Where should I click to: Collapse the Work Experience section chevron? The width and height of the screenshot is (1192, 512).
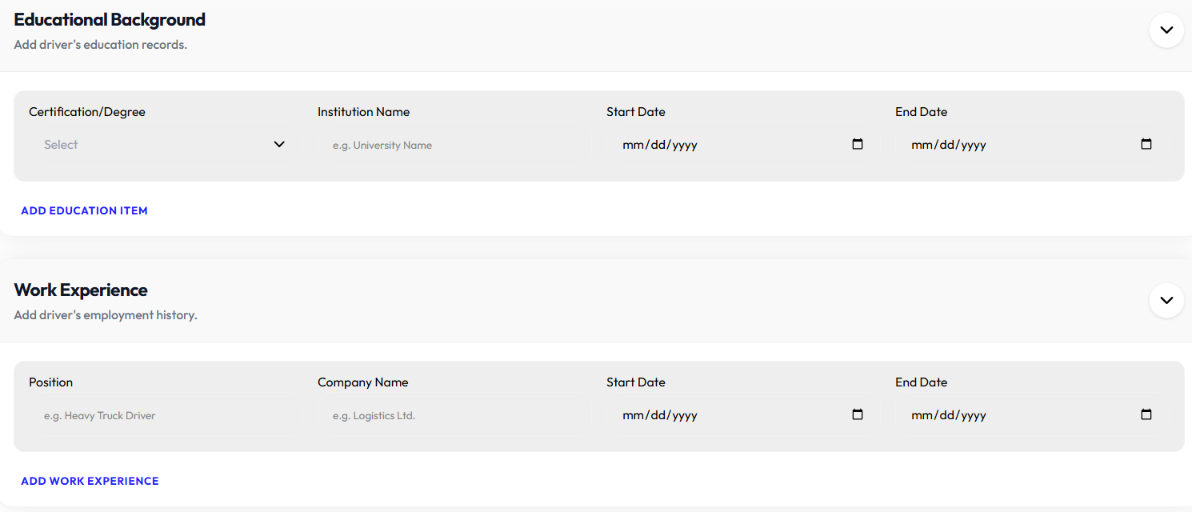click(1166, 301)
